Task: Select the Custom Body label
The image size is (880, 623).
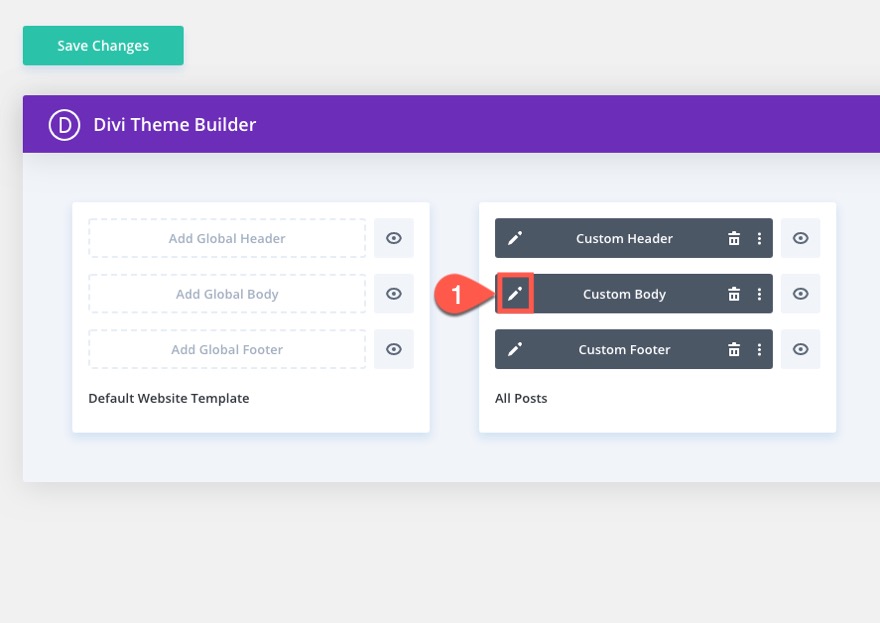Action: [624, 294]
